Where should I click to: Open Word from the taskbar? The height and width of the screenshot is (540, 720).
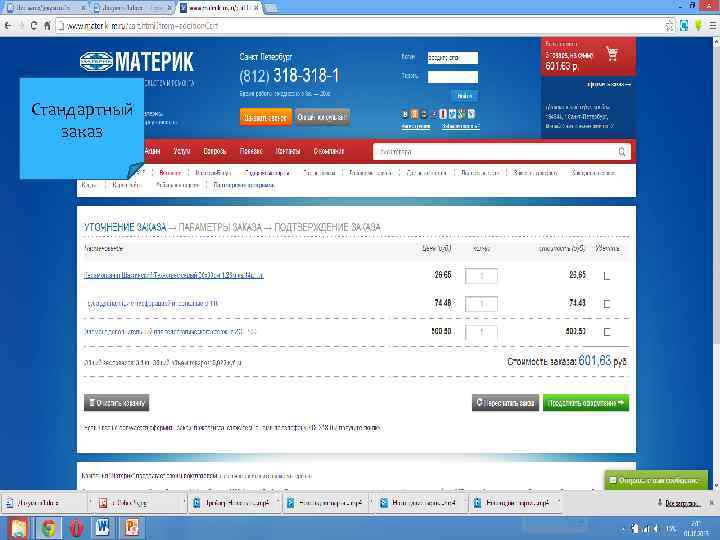click(x=103, y=528)
